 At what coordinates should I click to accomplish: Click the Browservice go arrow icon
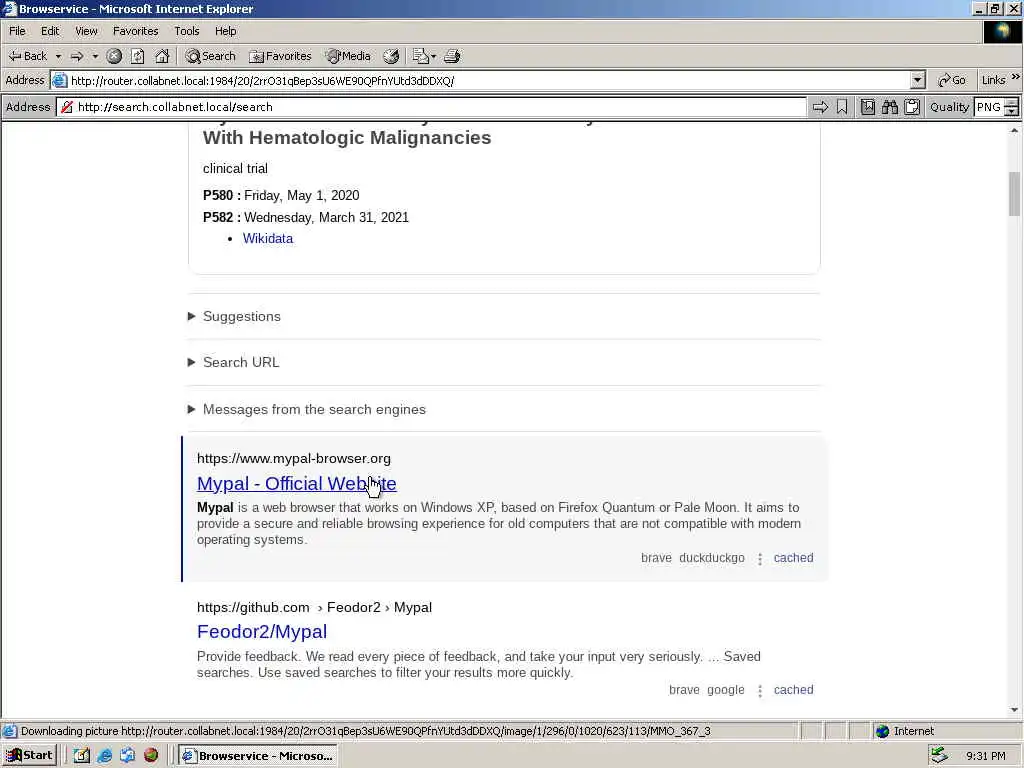point(820,107)
